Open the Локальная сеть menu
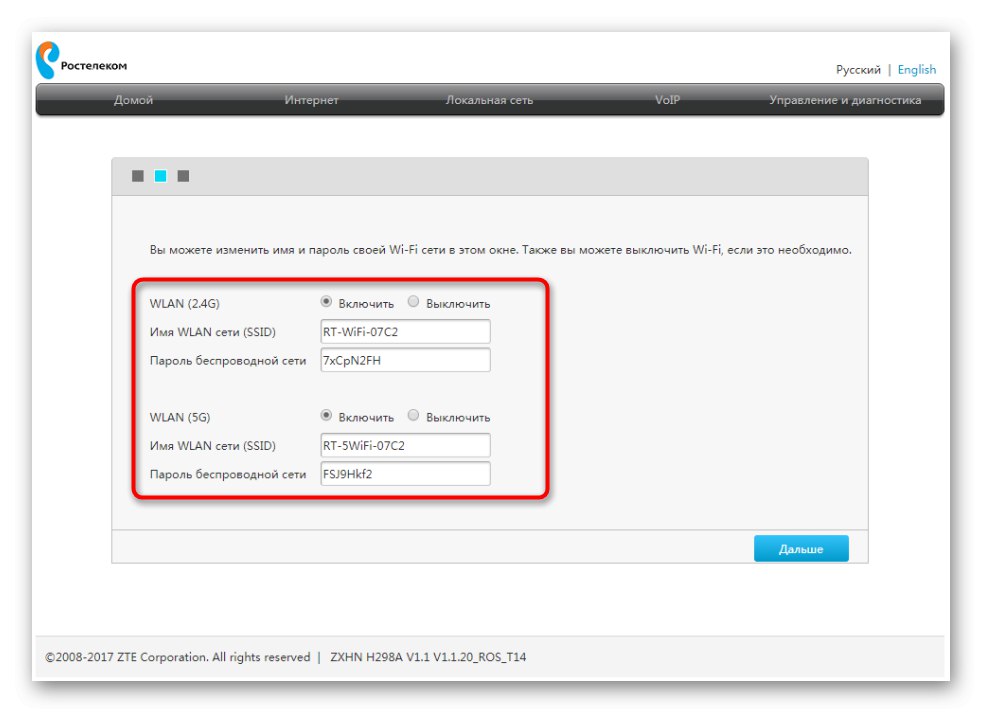The width and height of the screenshot is (982, 713). pos(489,100)
